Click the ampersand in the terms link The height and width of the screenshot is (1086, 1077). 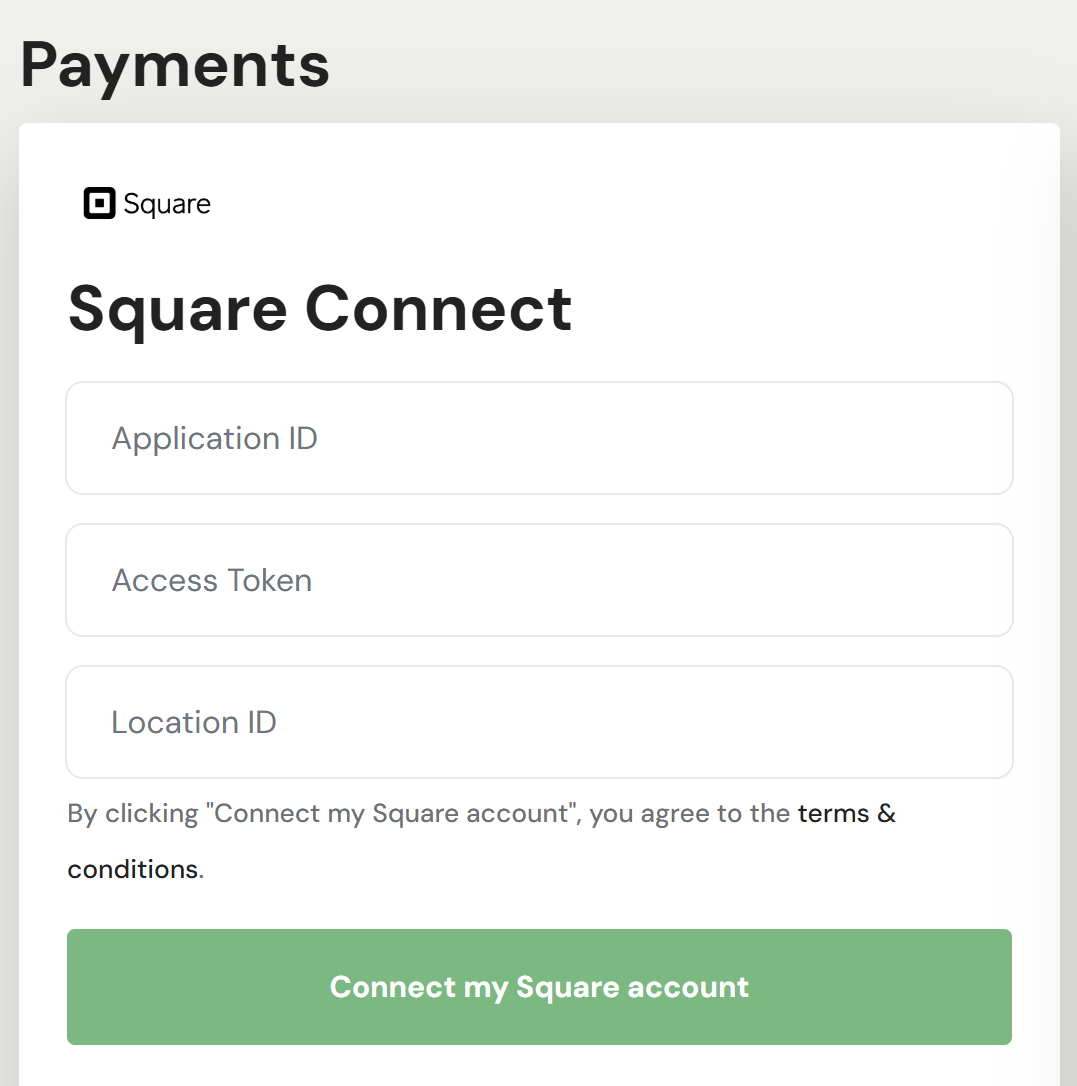coord(886,813)
